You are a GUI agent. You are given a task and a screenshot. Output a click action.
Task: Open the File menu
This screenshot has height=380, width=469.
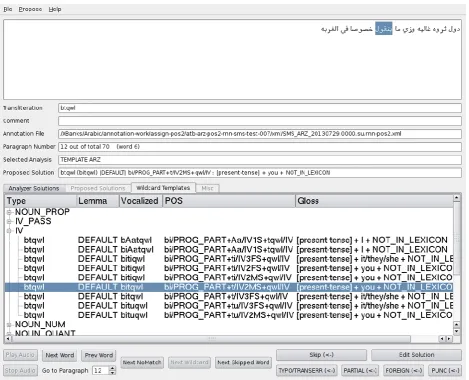tap(8, 9)
